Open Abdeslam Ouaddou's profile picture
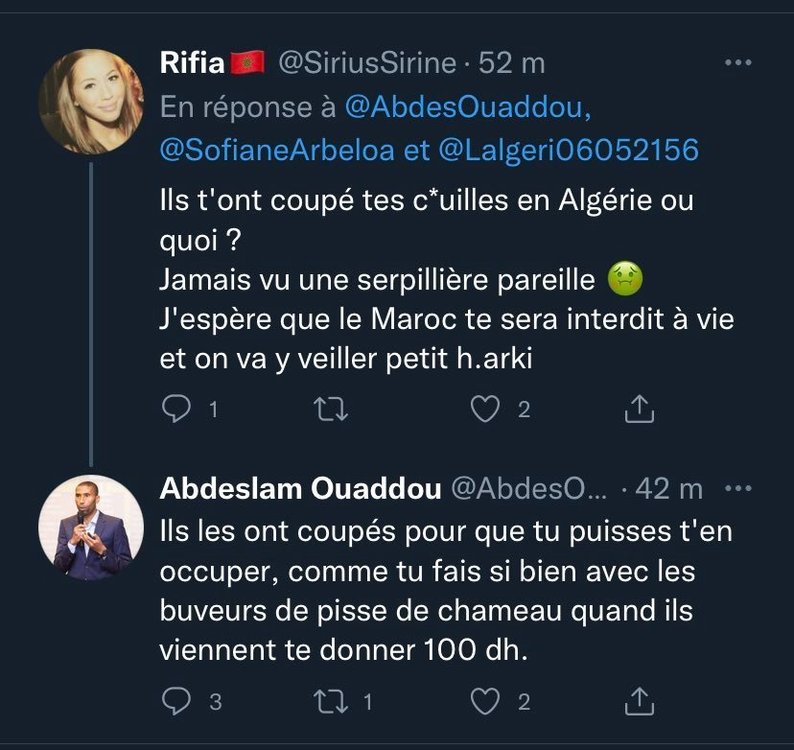The image size is (794, 750). pos(90,527)
